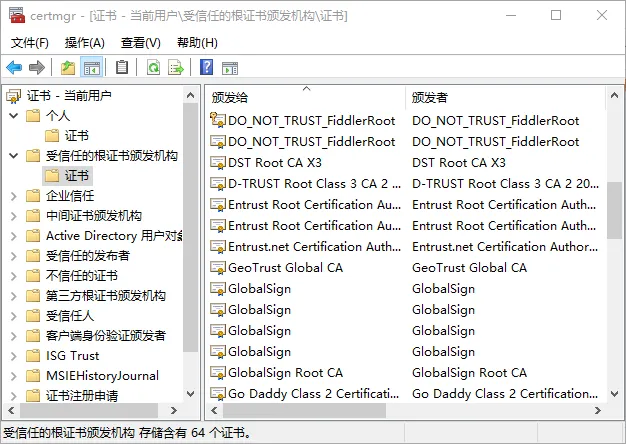Click issuer cell Go Daddy Class 2 Certification...
The image size is (626, 444).
[x=505, y=394]
